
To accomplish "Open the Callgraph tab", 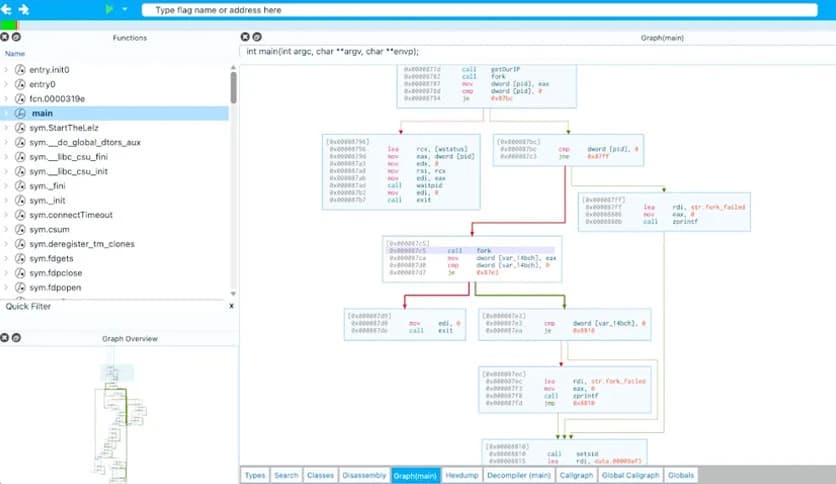I will point(576,475).
